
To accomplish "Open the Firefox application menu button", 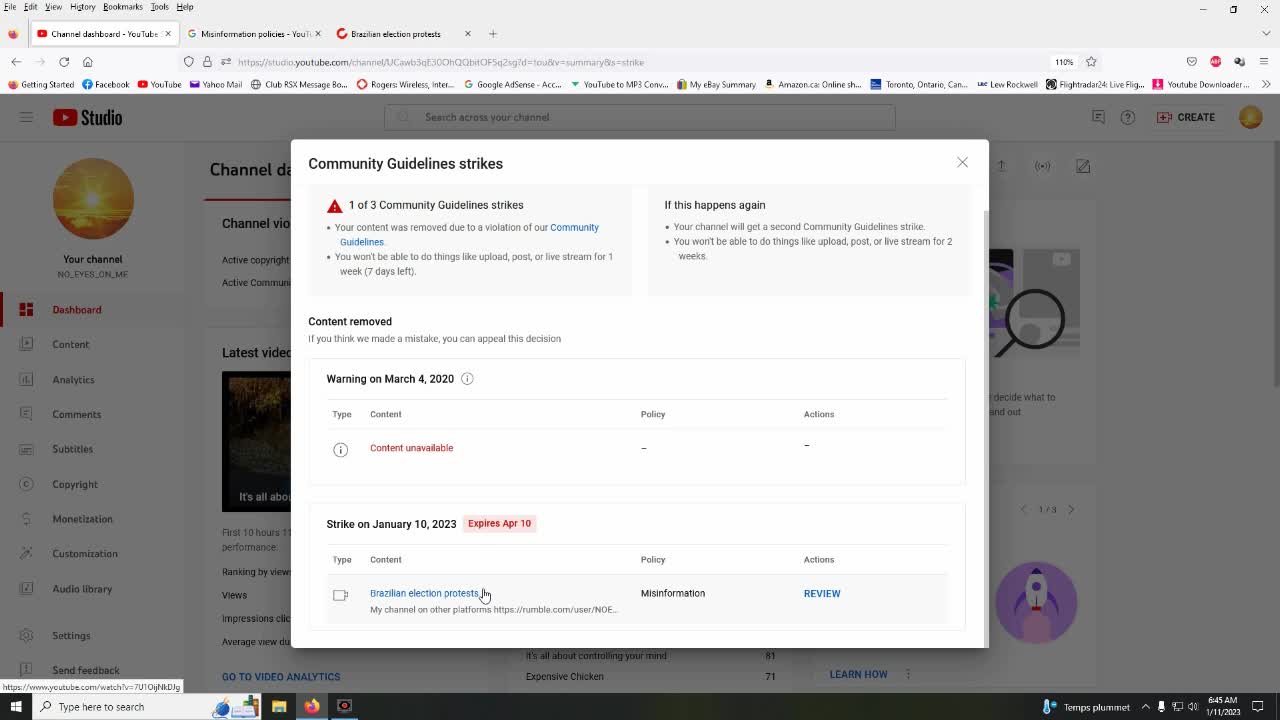I will click(x=1265, y=62).
